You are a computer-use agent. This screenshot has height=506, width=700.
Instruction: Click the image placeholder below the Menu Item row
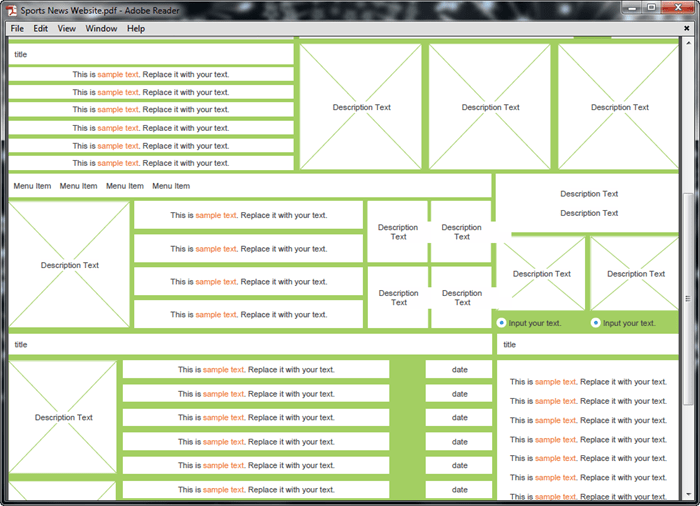(70, 264)
